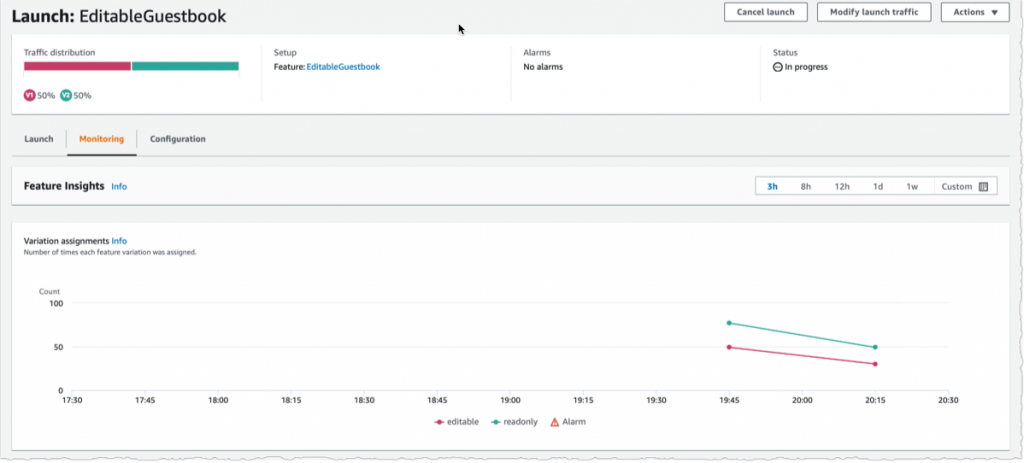Image resolution: width=1024 pixels, height=463 pixels.
Task: Open the Configuration tab
Action: [x=178, y=139]
